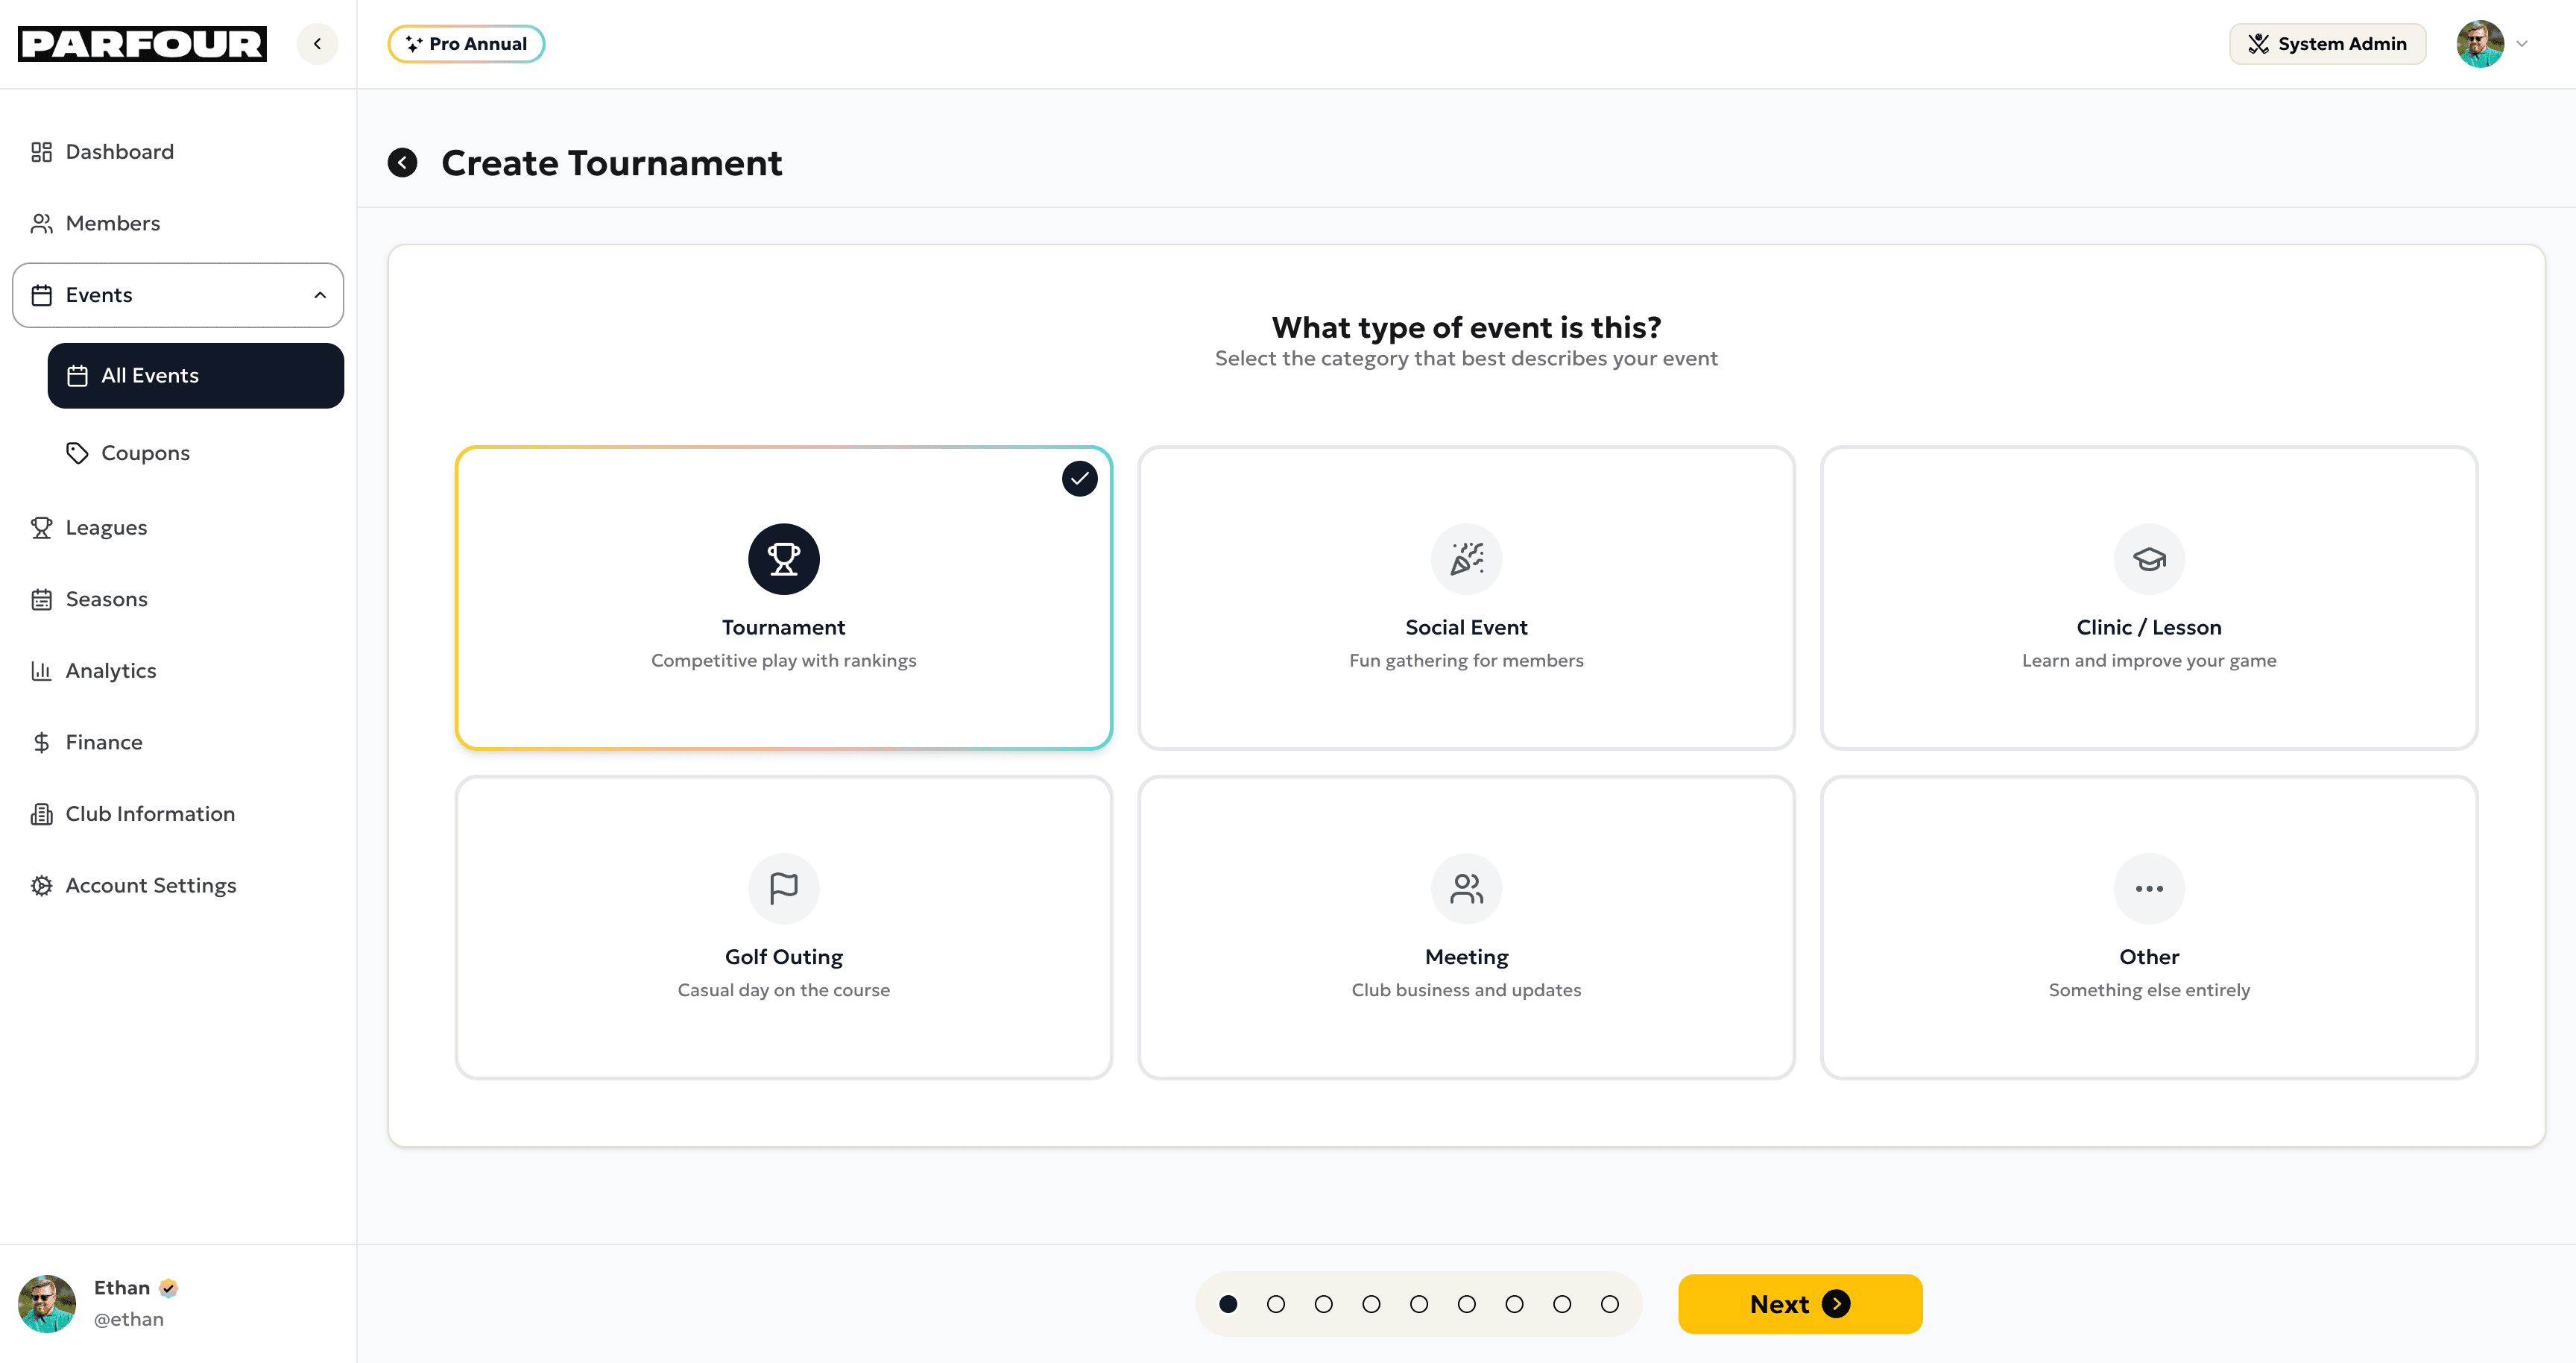Viewport: 2576px width, 1363px height.
Task: Click the Tournament trophy icon
Action: [x=783, y=559]
